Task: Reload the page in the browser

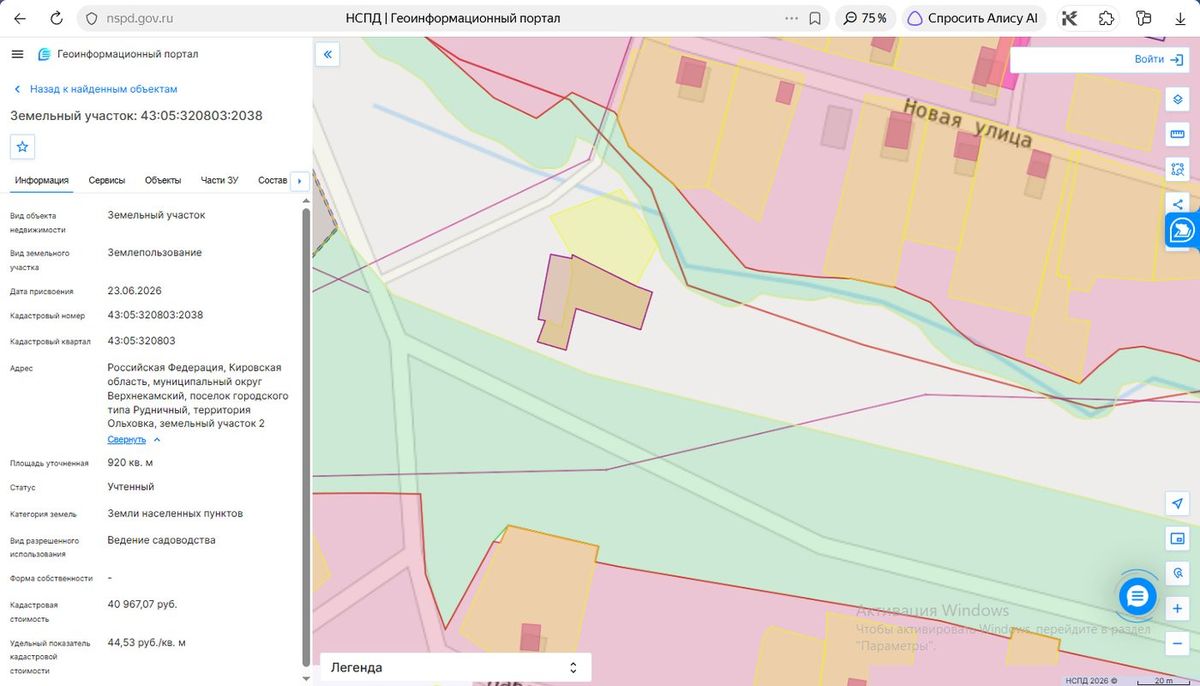Action: coord(56,18)
